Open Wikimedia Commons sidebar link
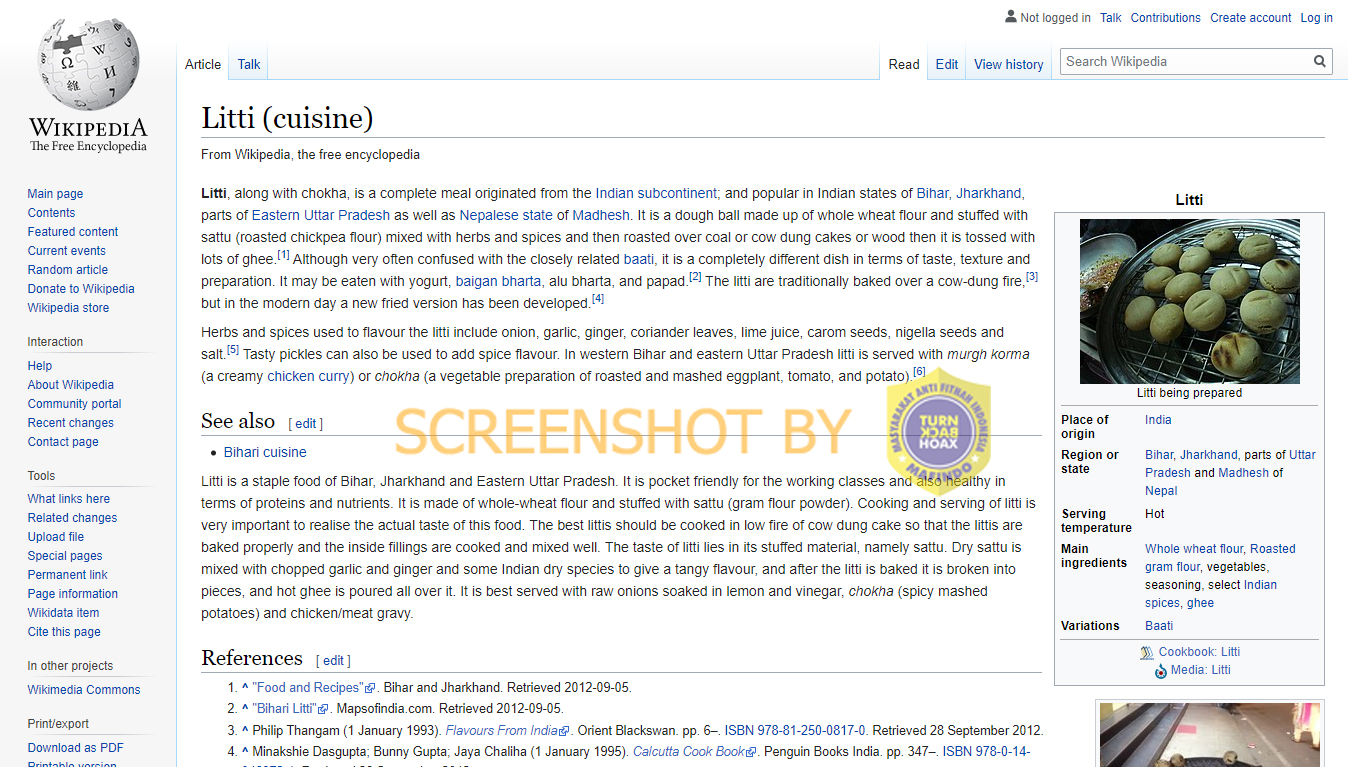Image resolution: width=1348 pixels, height=767 pixels. pos(84,690)
